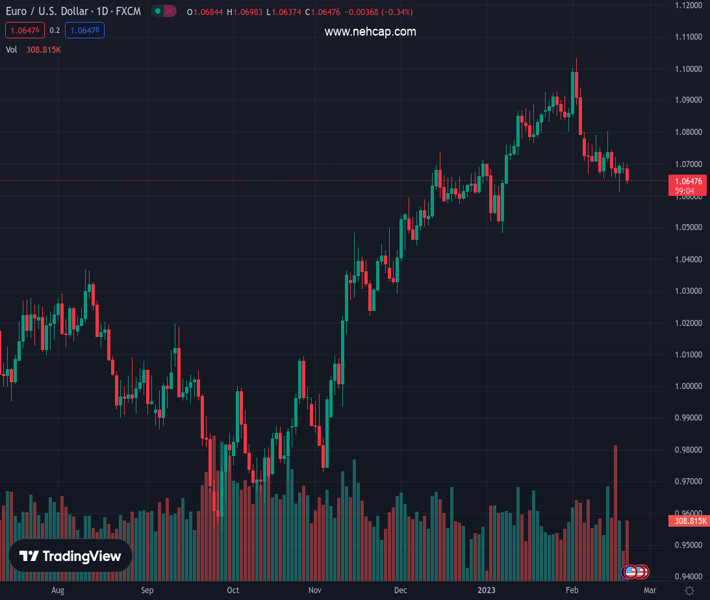Click the Feb label on time axis
This screenshot has width=710, height=600.
[x=572, y=591]
